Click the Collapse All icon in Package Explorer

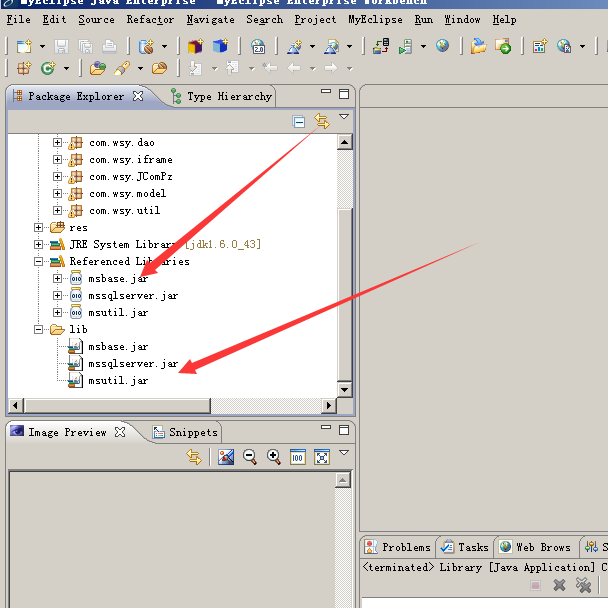[299, 122]
